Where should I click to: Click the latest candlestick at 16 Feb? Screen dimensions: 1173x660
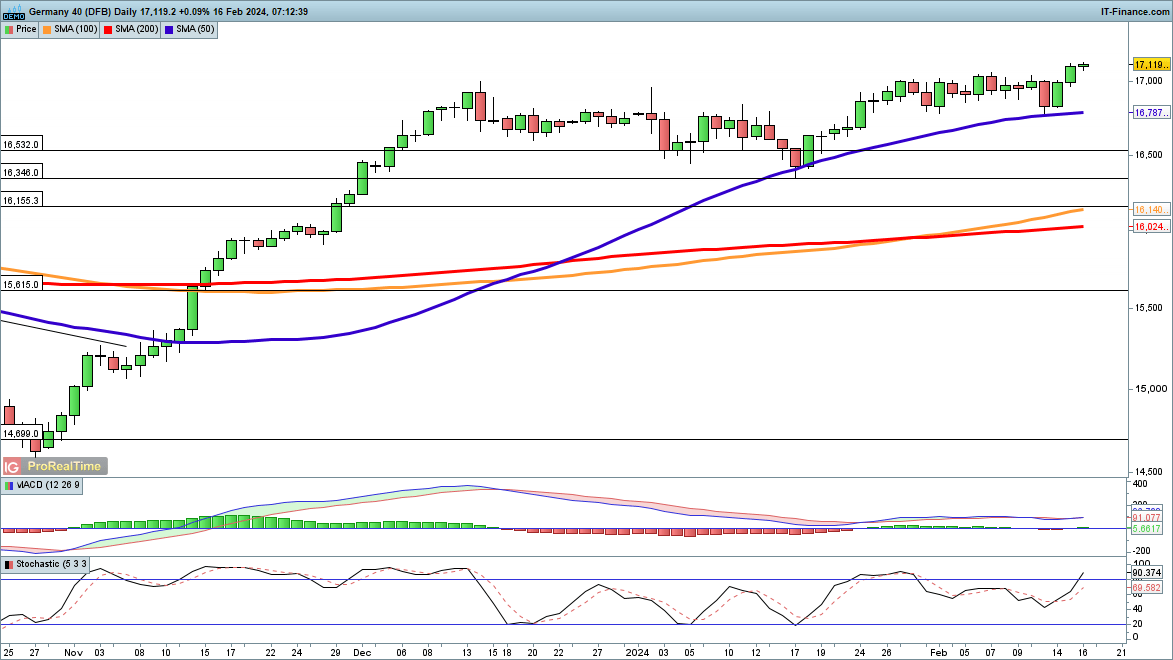click(1083, 66)
